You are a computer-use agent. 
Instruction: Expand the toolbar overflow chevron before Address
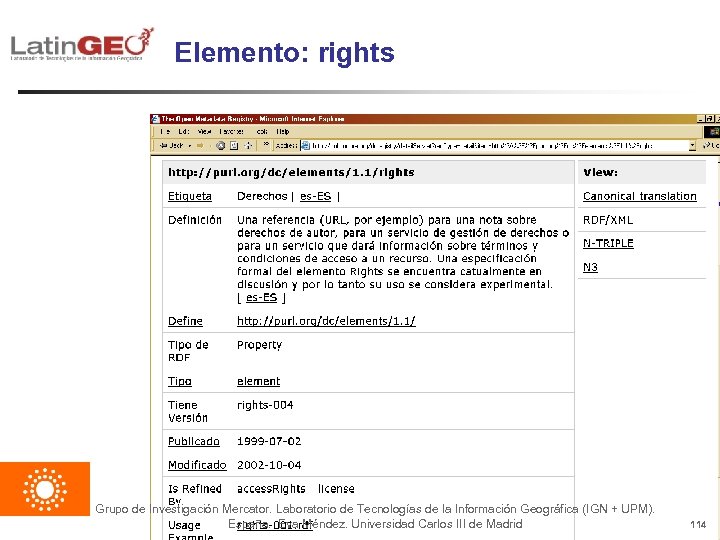[266, 145]
